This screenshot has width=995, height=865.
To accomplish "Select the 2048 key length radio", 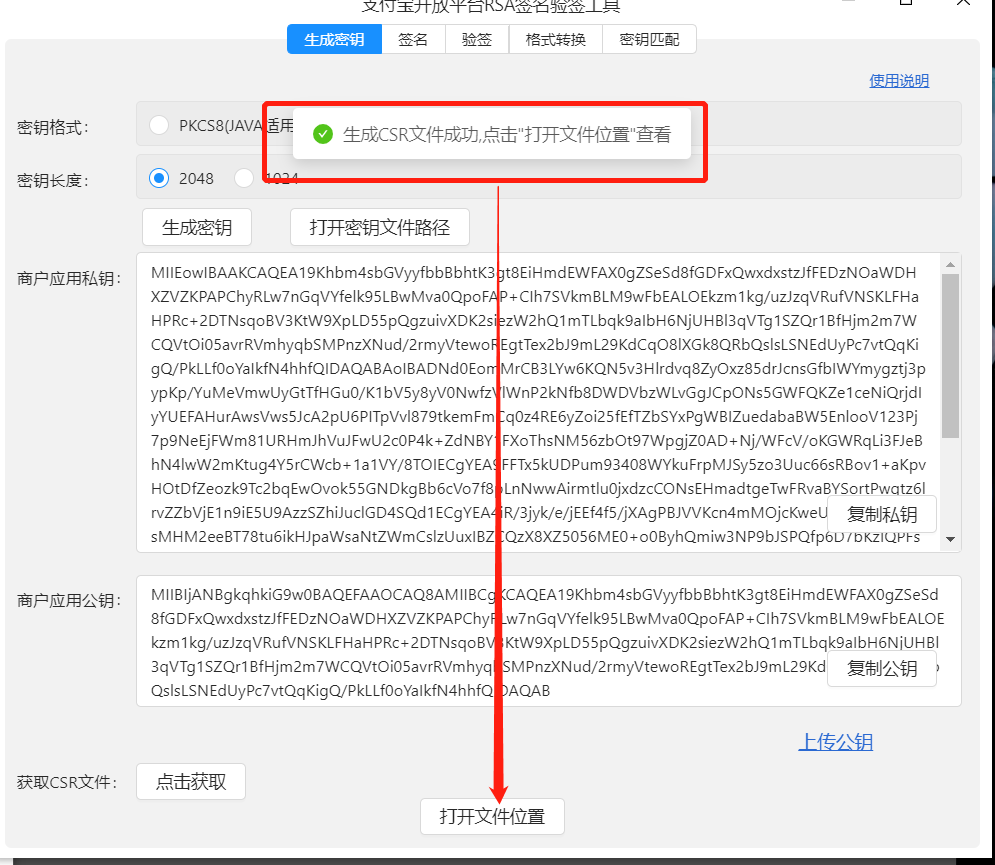I will (159, 178).
